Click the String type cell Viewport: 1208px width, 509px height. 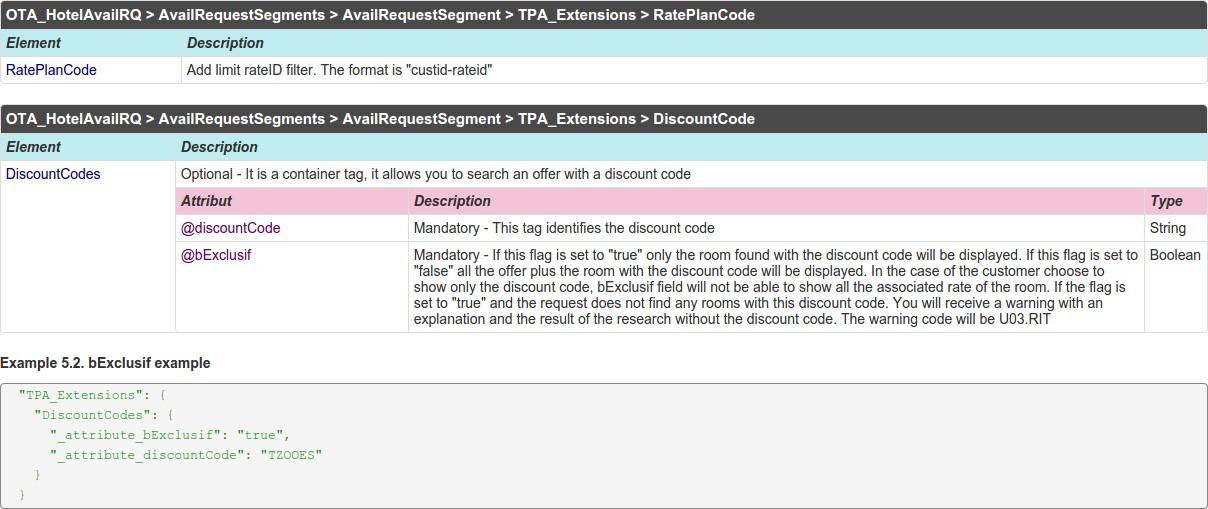(1168, 228)
